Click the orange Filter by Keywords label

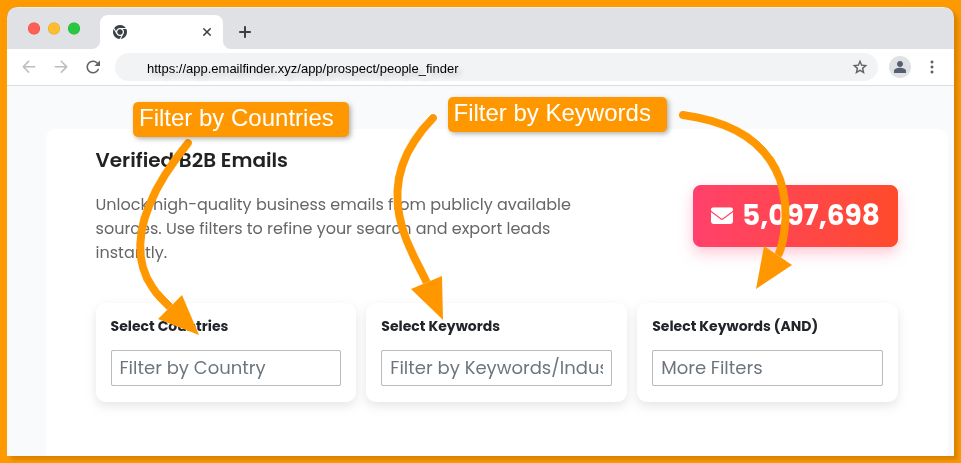click(x=552, y=113)
